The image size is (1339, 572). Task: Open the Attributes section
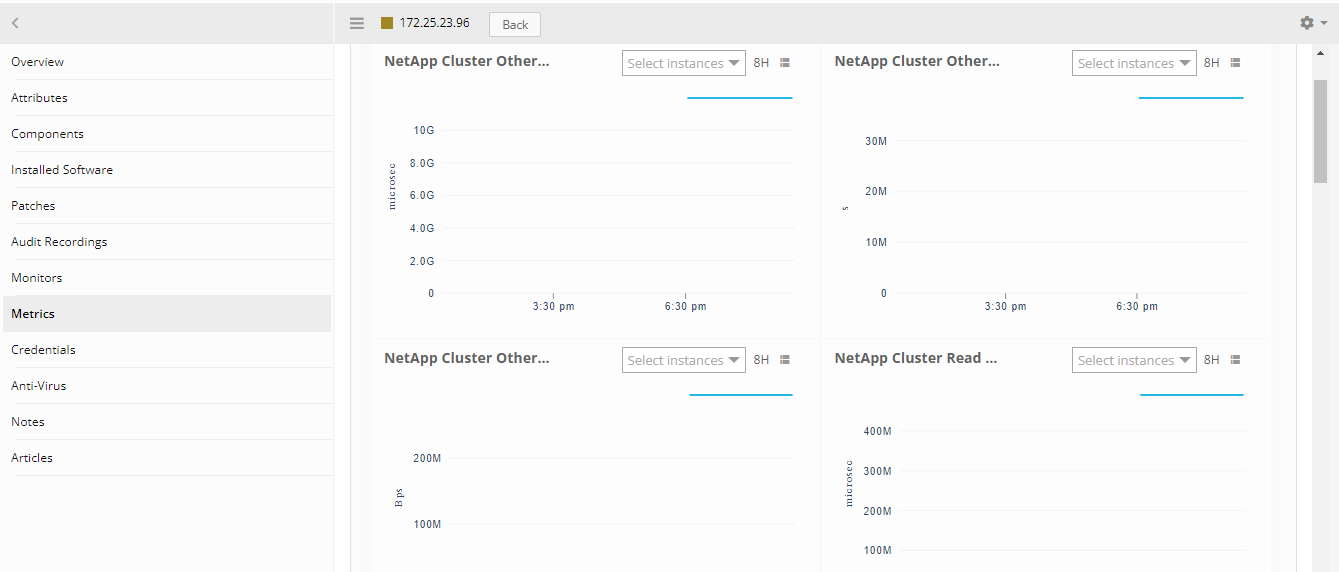167,98
